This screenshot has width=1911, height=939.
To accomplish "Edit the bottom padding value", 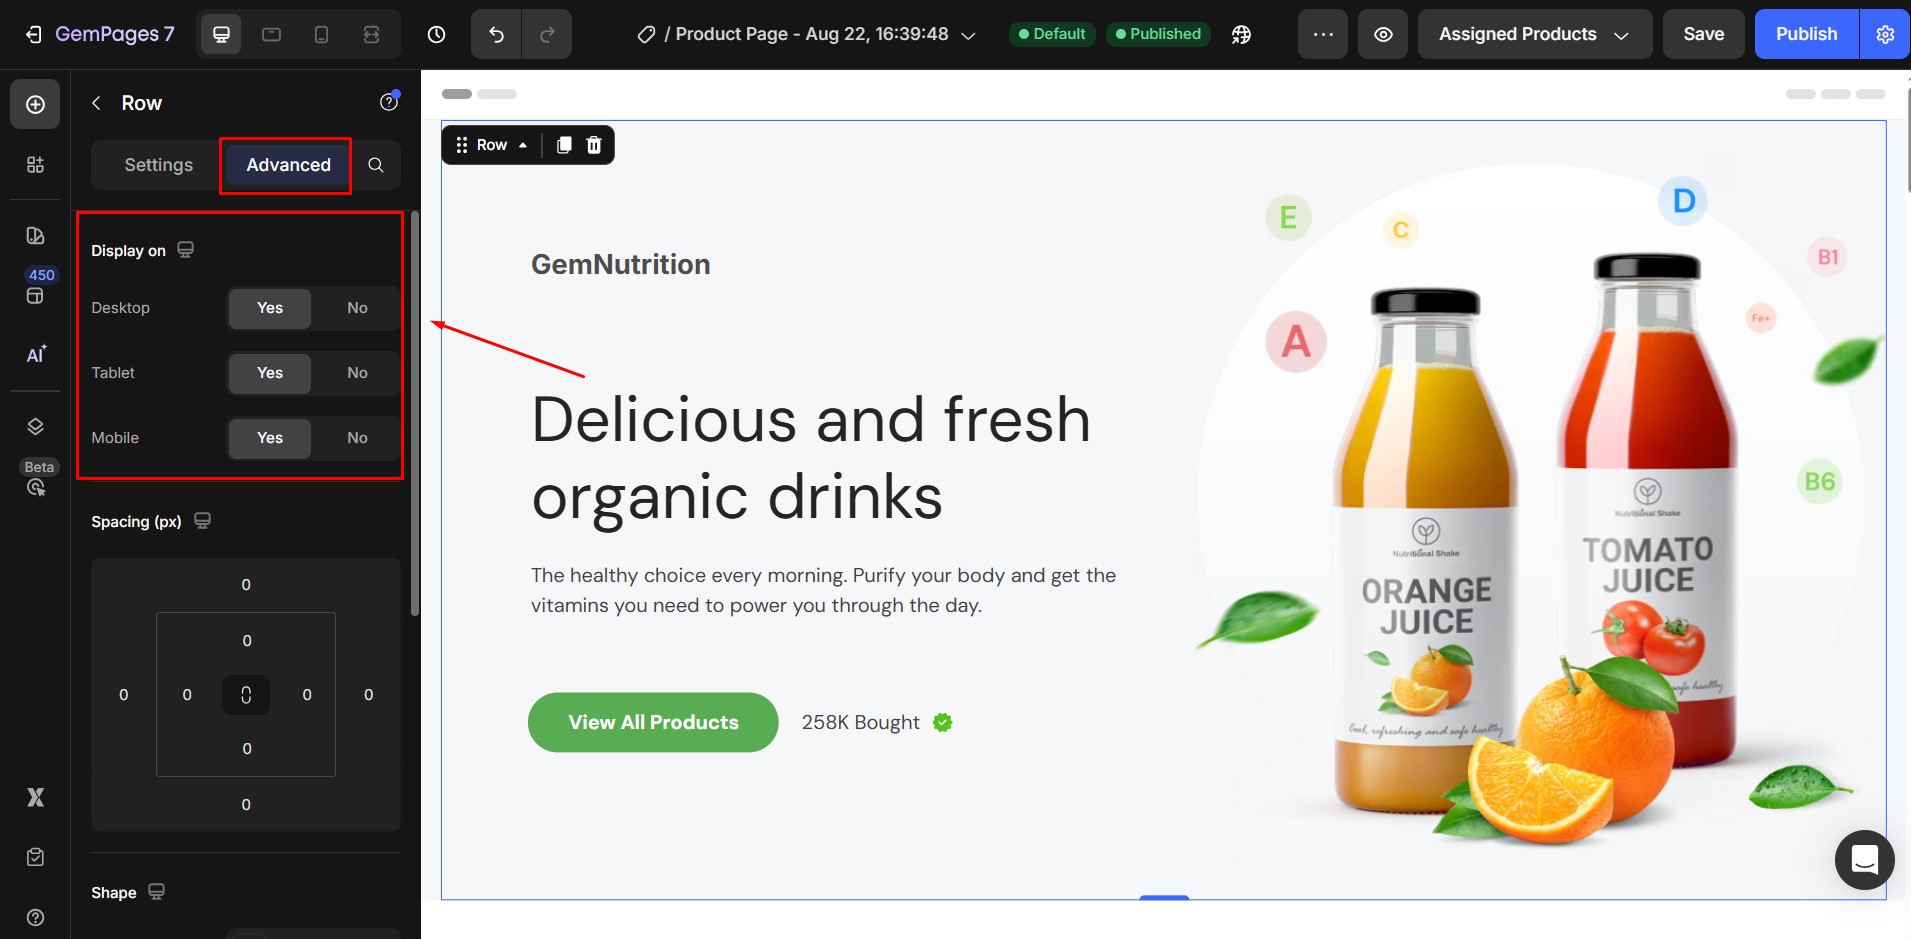I will click(x=247, y=749).
